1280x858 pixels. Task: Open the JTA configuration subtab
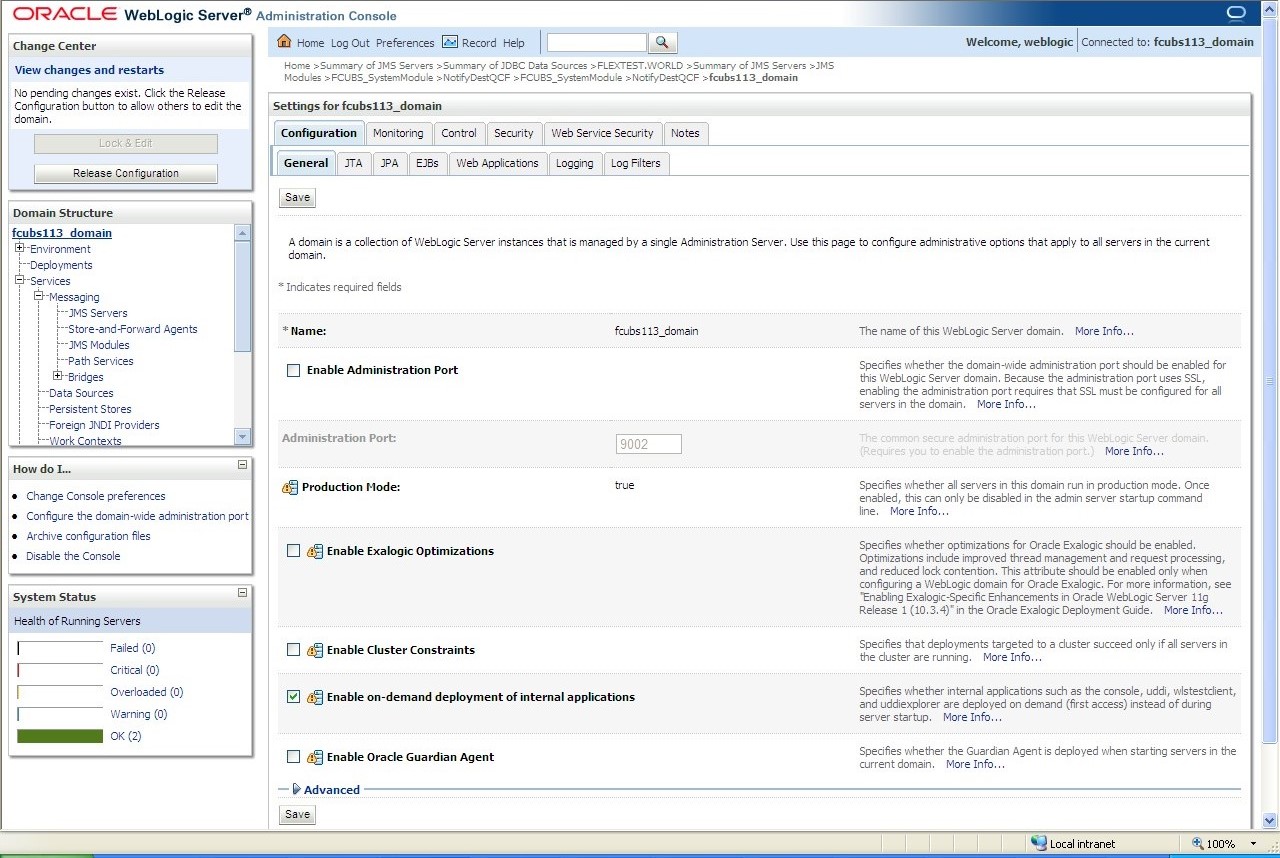(353, 163)
